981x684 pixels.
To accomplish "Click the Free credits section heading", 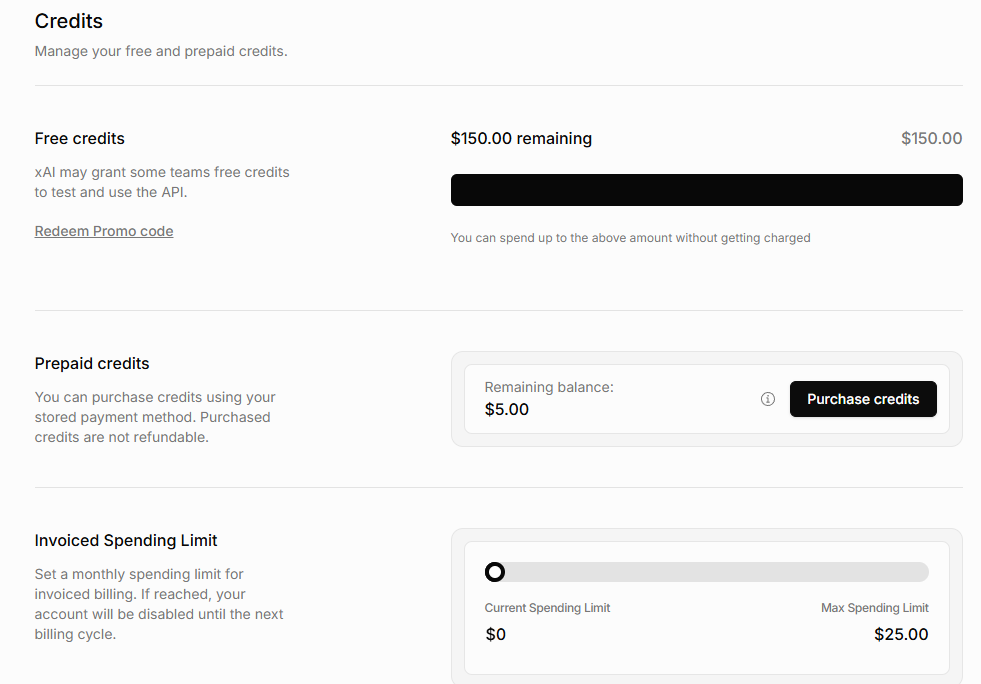I will (x=79, y=138).
